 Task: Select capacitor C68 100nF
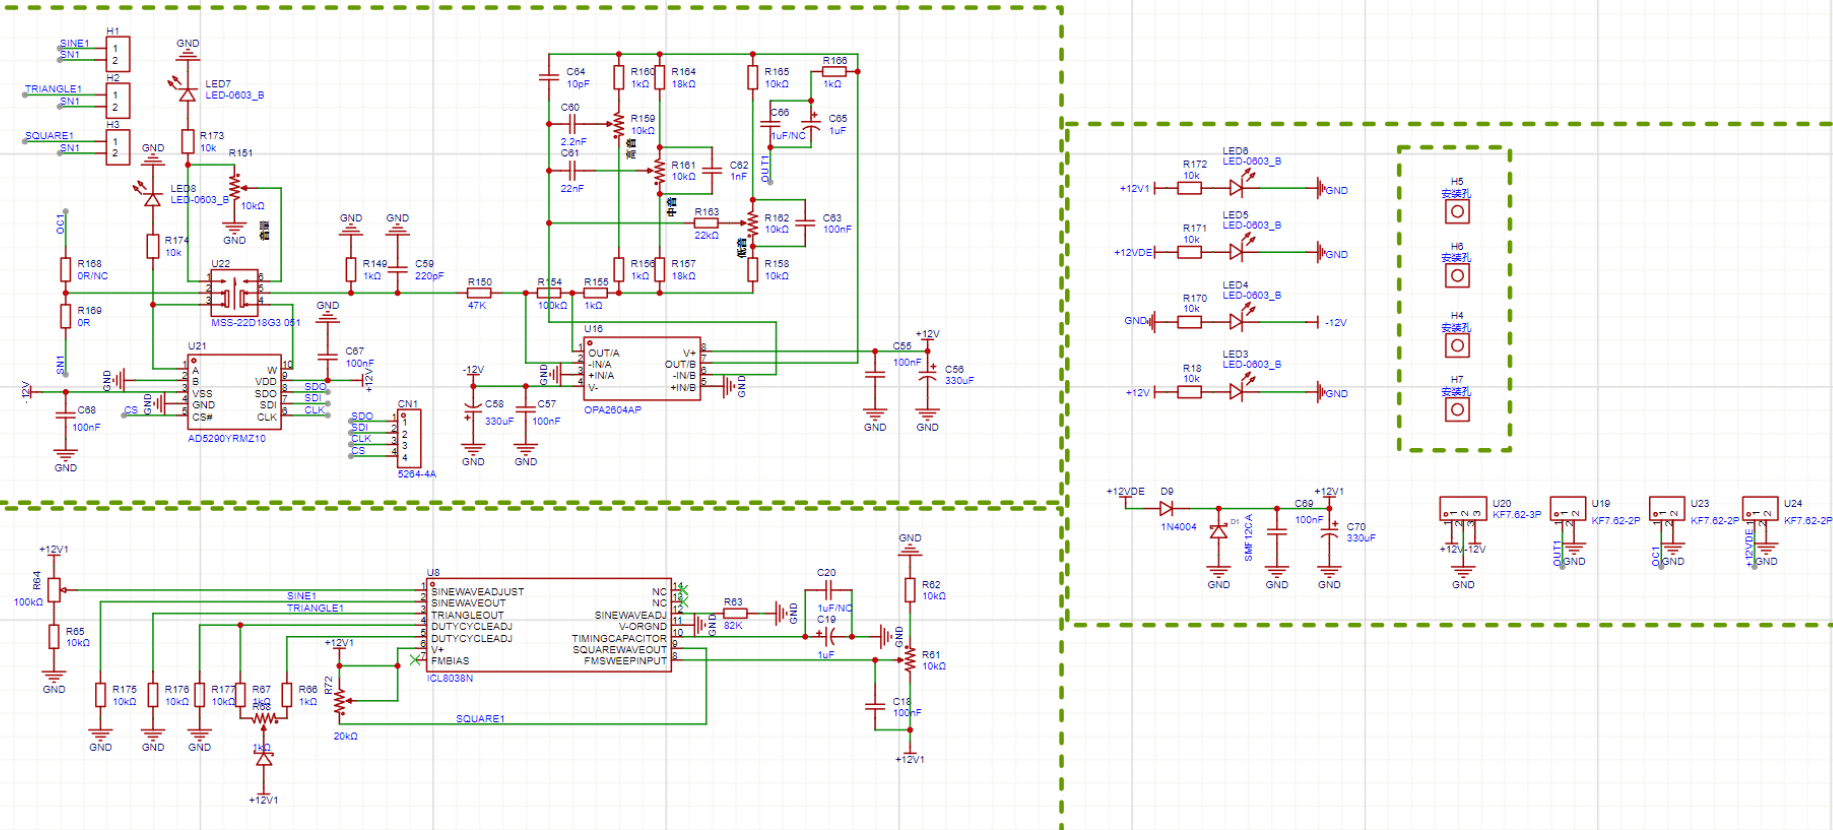(66, 416)
